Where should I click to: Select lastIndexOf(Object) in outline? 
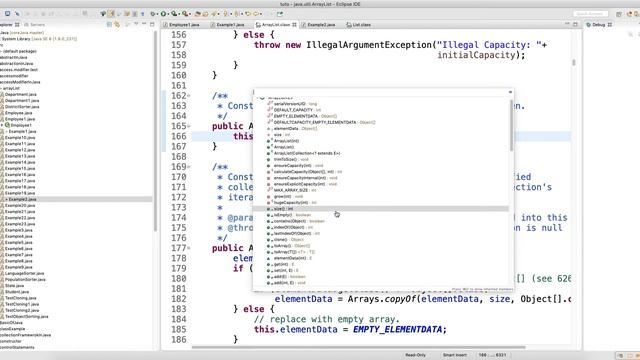(292, 233)
